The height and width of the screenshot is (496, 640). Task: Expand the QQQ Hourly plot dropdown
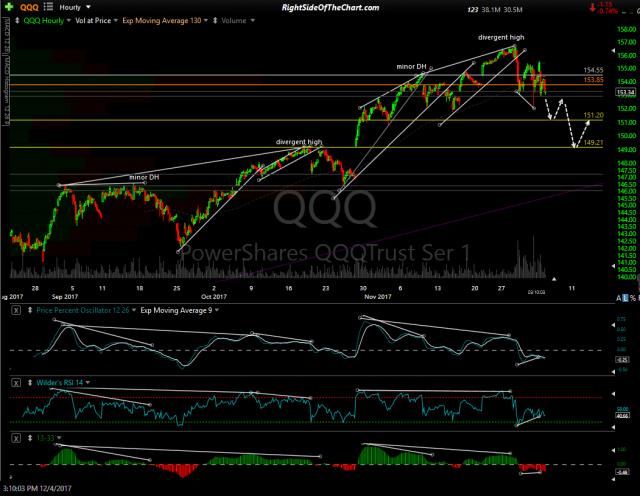[68, 20]
